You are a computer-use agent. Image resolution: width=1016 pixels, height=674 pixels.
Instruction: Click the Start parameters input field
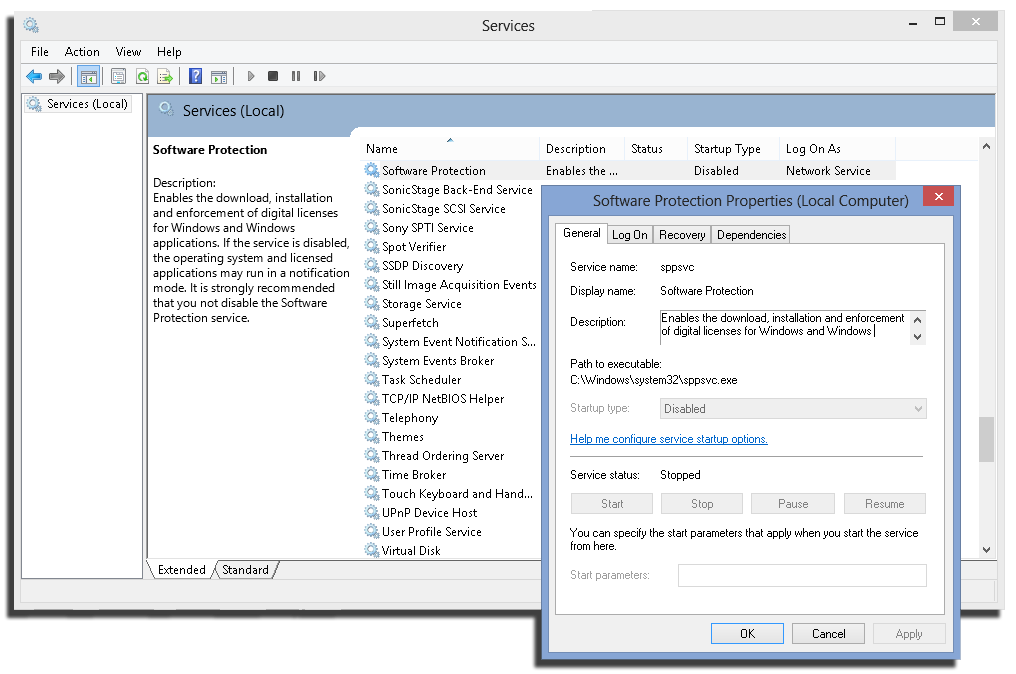[802, 575]
